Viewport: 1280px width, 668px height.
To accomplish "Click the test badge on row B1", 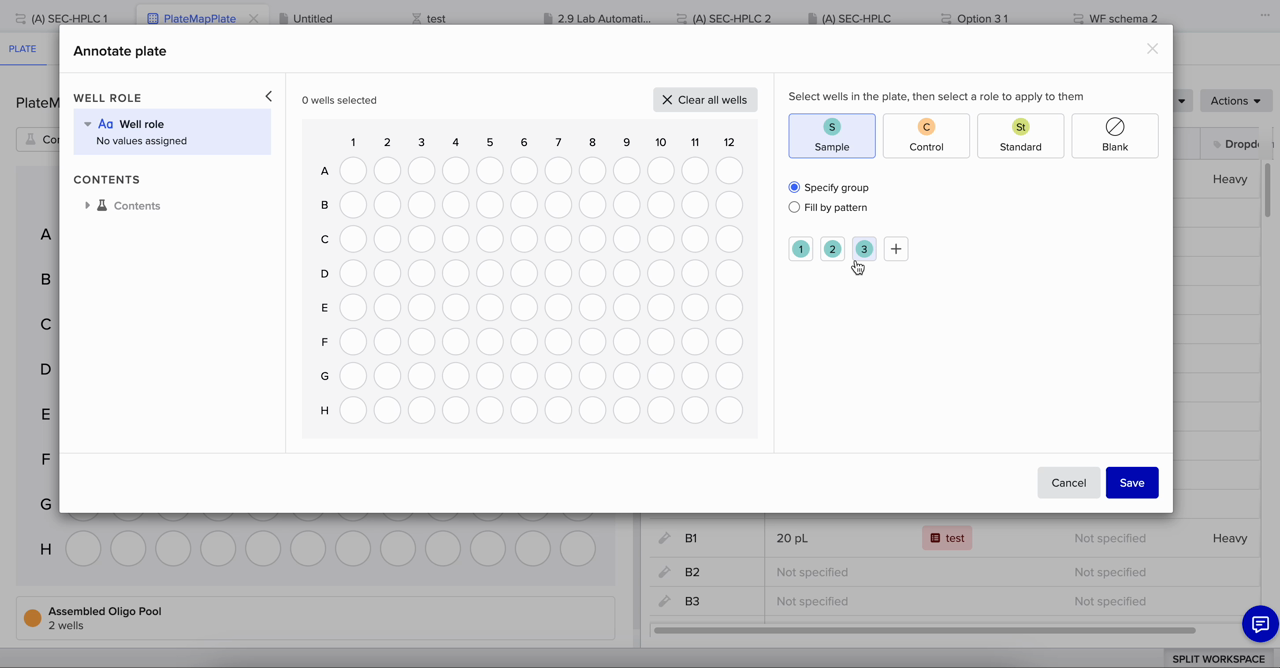I will pos(946,538).
